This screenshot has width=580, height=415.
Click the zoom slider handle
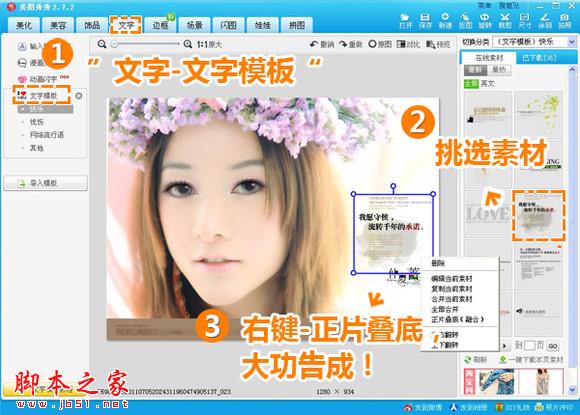114,44
